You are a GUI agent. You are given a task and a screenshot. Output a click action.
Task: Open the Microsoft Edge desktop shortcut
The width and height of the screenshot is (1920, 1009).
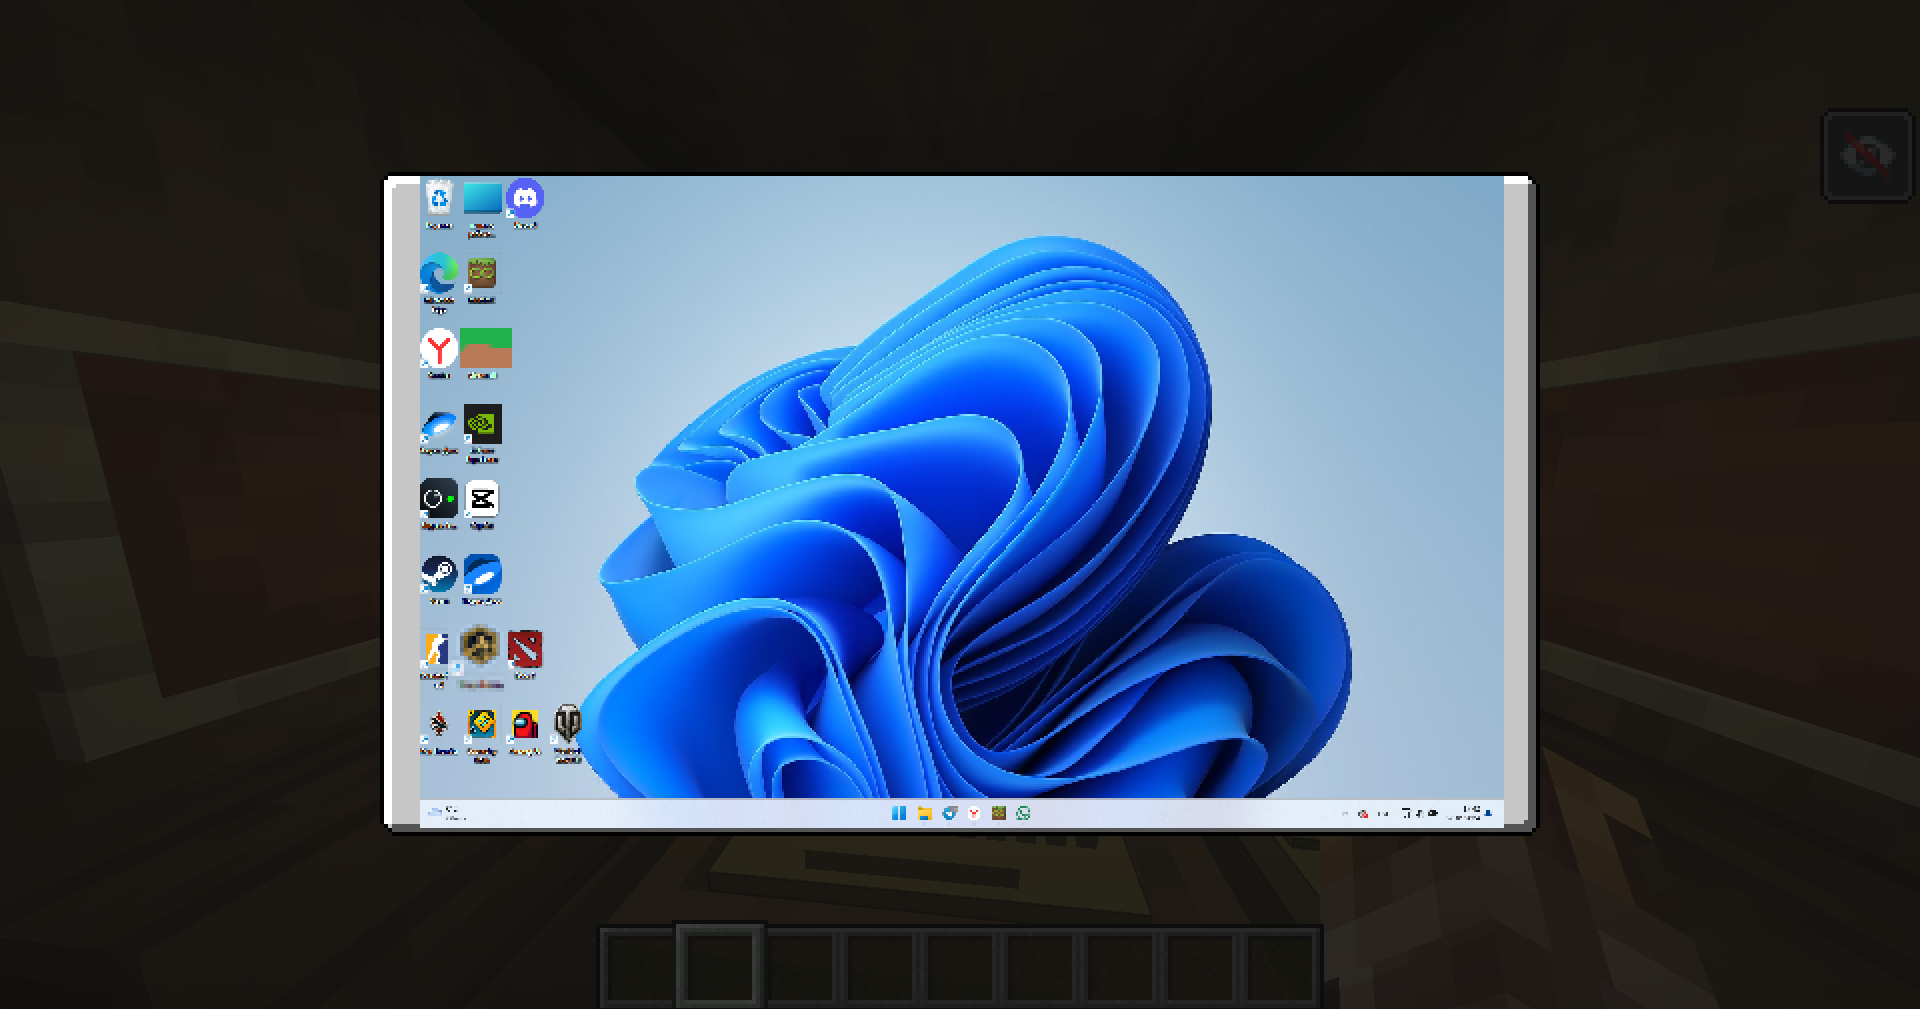point(438,274)
